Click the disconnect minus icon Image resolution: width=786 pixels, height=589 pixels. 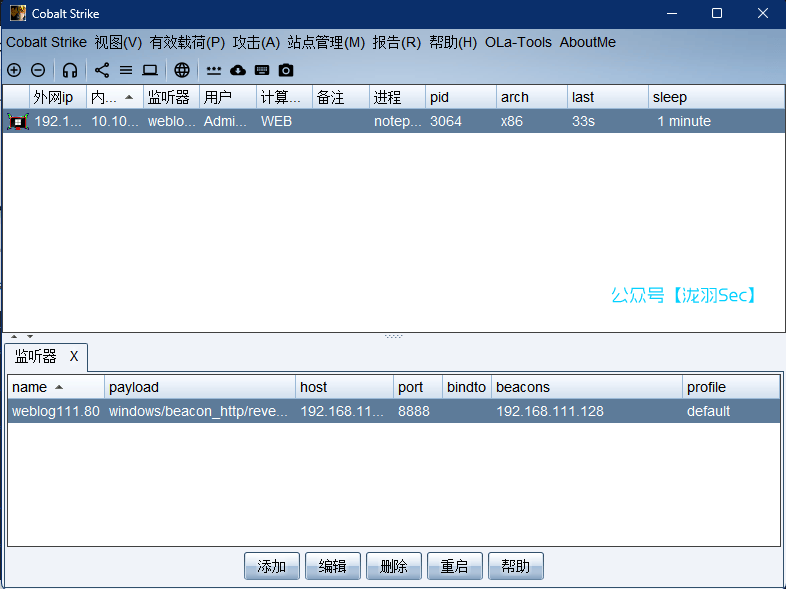point(38,70)
